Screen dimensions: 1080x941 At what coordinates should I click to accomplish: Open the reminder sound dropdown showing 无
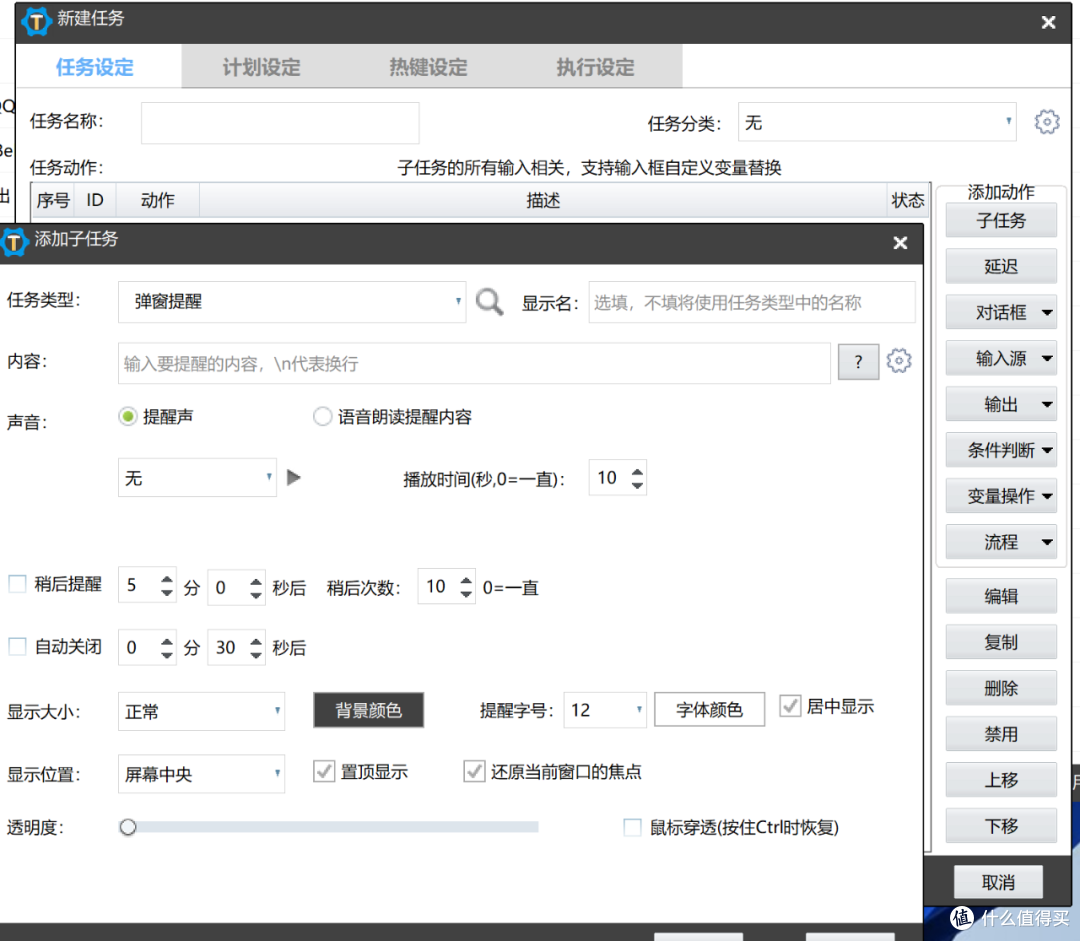click(x=197, y=477)
